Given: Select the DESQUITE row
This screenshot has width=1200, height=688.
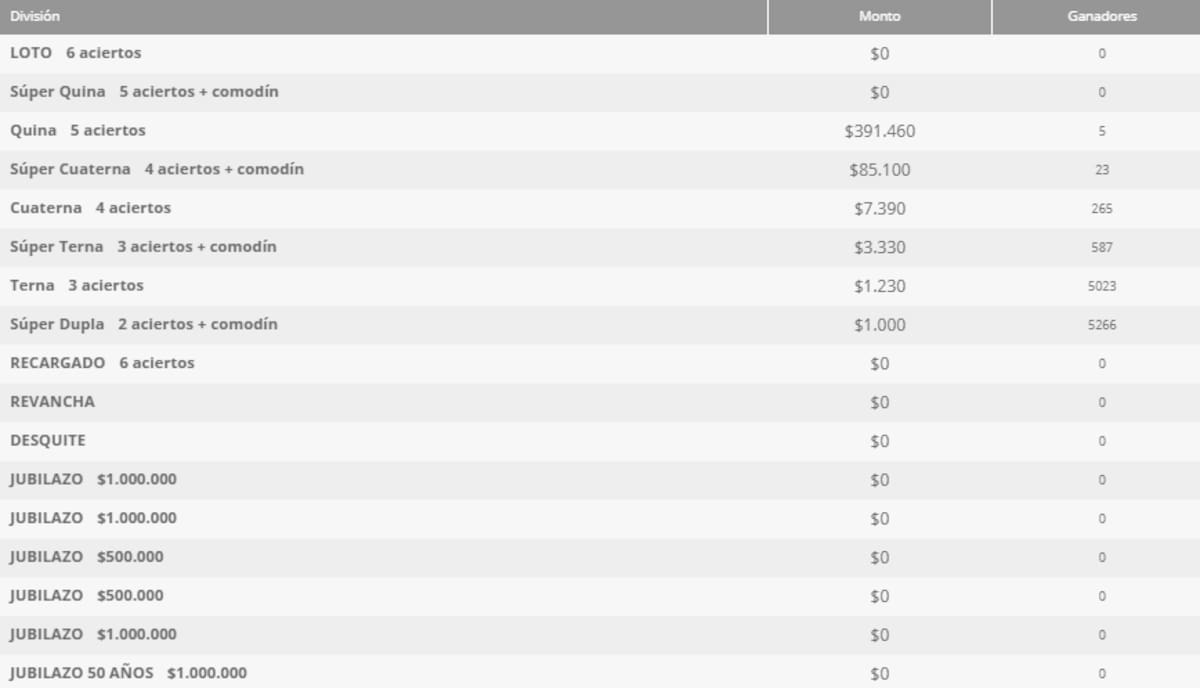Looking at the screenshot, I should [600, 441].
